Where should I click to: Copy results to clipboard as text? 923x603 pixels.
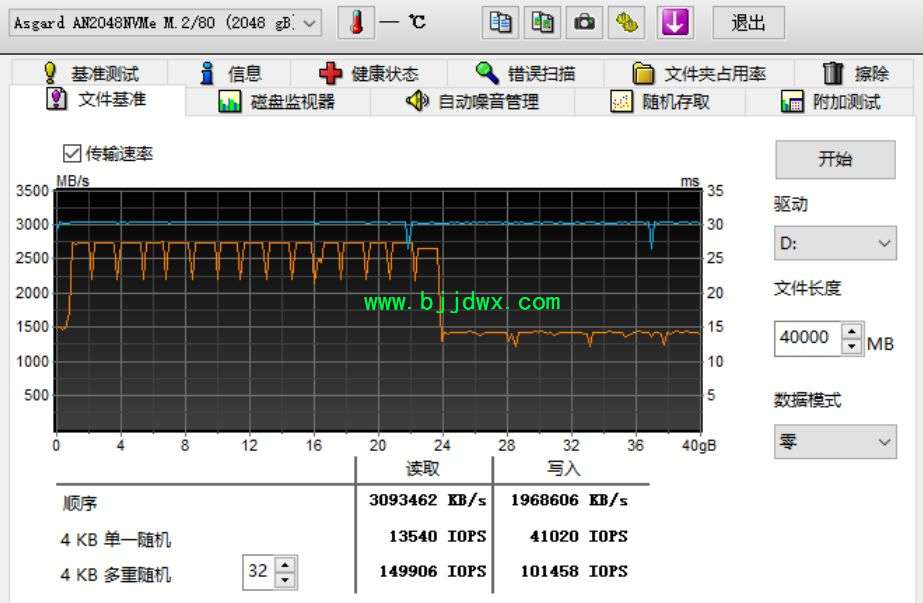[x=500, y=23]
